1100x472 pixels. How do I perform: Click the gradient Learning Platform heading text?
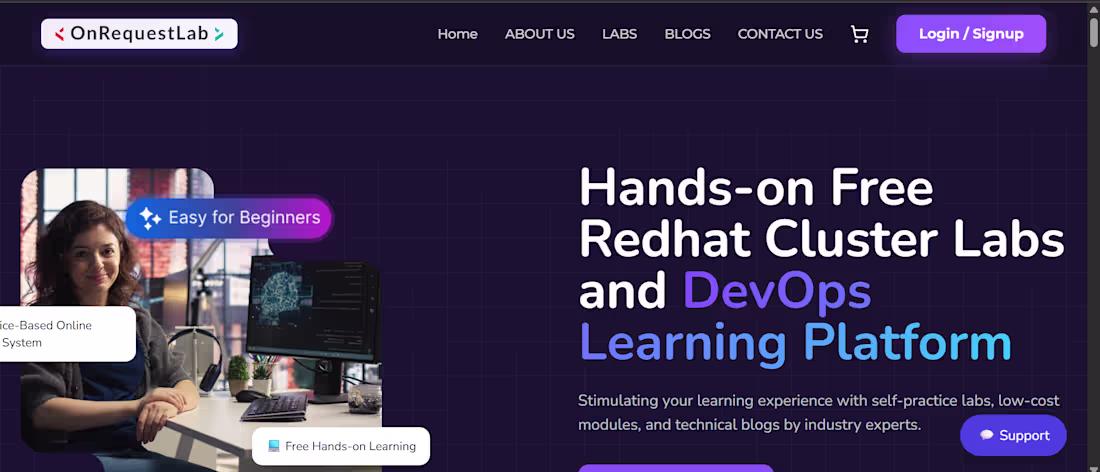click(x=795, y=342)
